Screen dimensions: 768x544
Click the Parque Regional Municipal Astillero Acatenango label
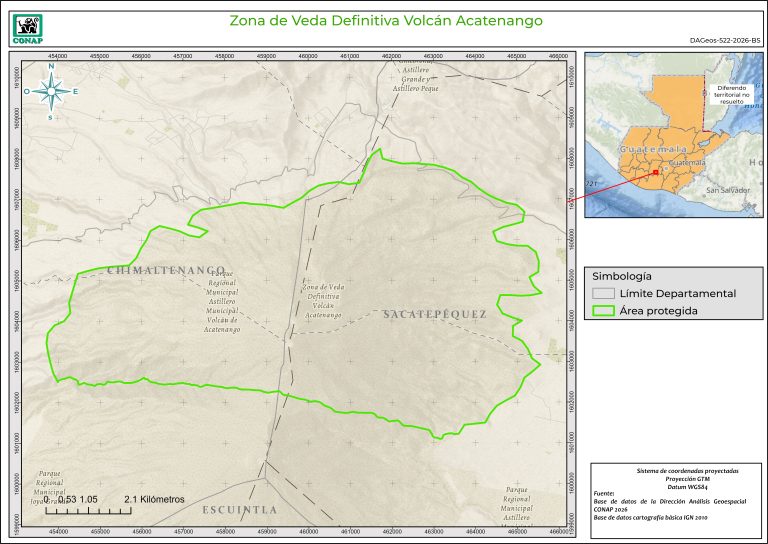point(221,301)
